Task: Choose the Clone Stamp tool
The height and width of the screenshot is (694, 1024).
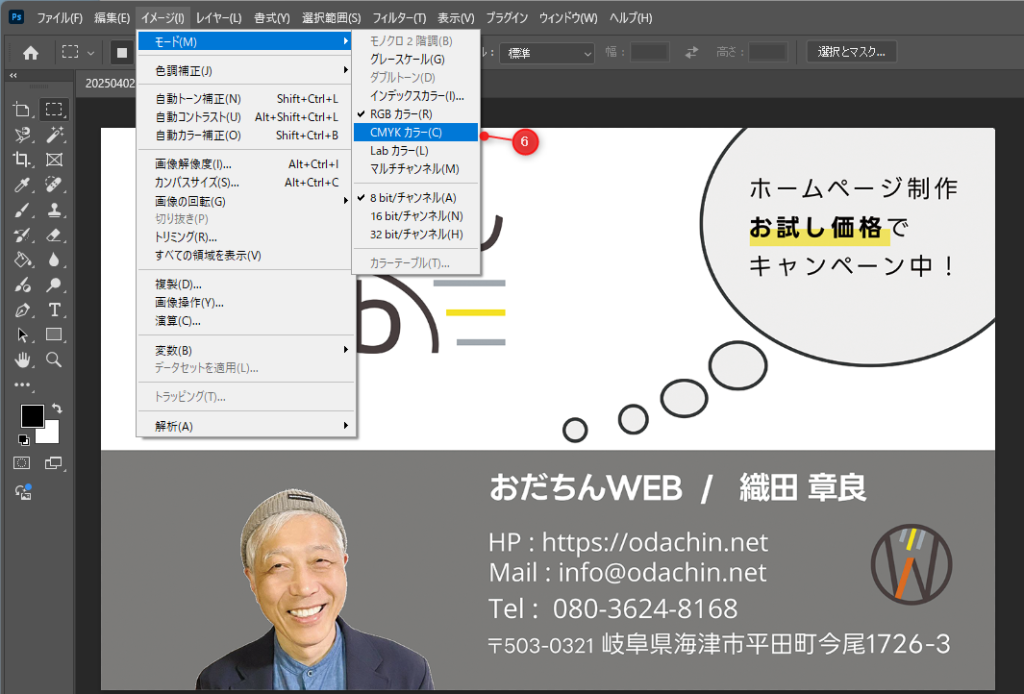Action: [54, 210]
